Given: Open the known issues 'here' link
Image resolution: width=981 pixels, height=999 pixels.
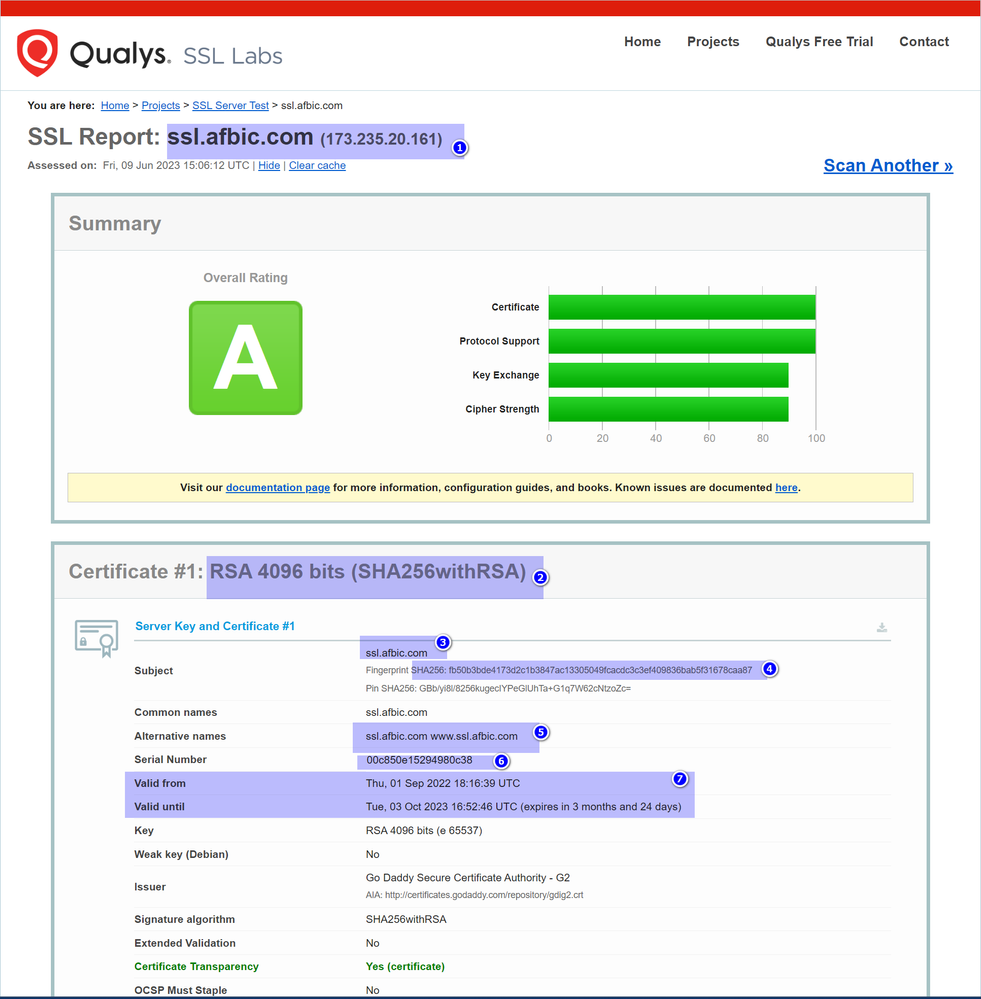Looking at the screenshot, I should (786, 487).
